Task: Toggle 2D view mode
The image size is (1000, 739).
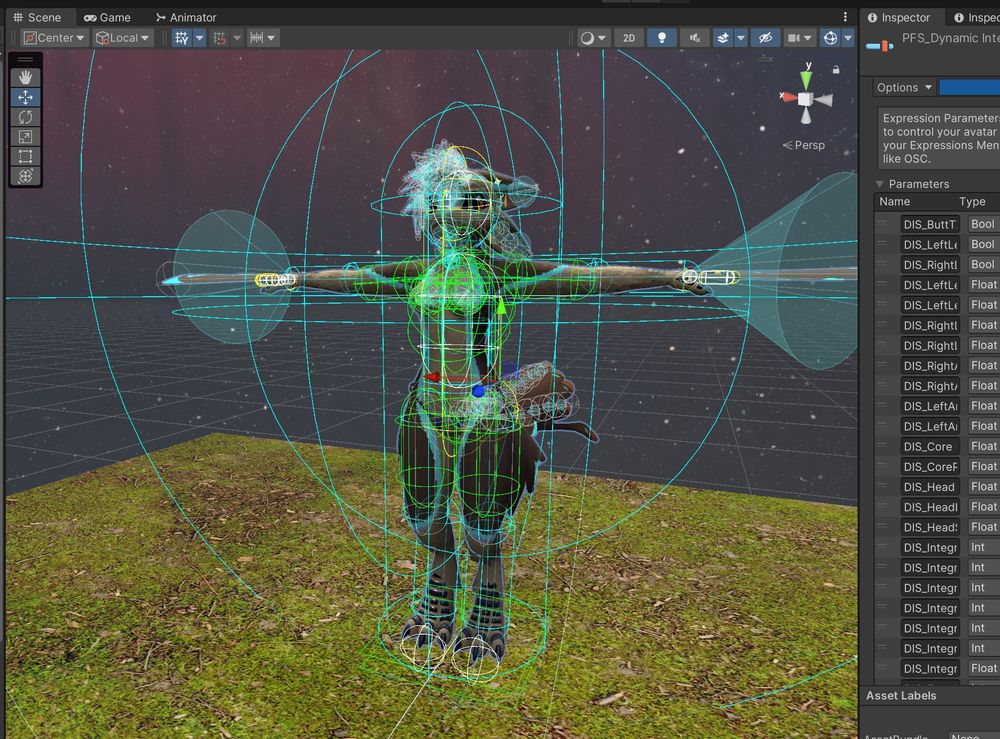Action: (x=629, y=38)
